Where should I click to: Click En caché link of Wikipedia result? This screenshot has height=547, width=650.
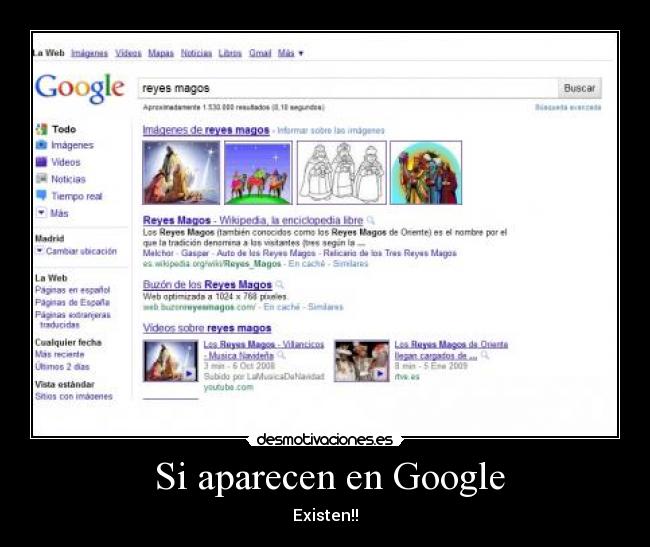pyautogui.click(x=306, y=264)
